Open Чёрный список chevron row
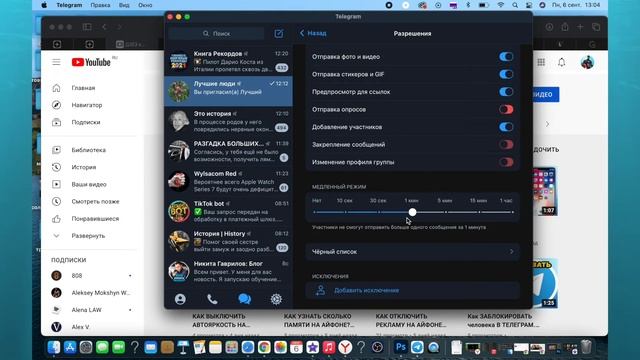This screenshot has width=640, height=360. (413, 252)
